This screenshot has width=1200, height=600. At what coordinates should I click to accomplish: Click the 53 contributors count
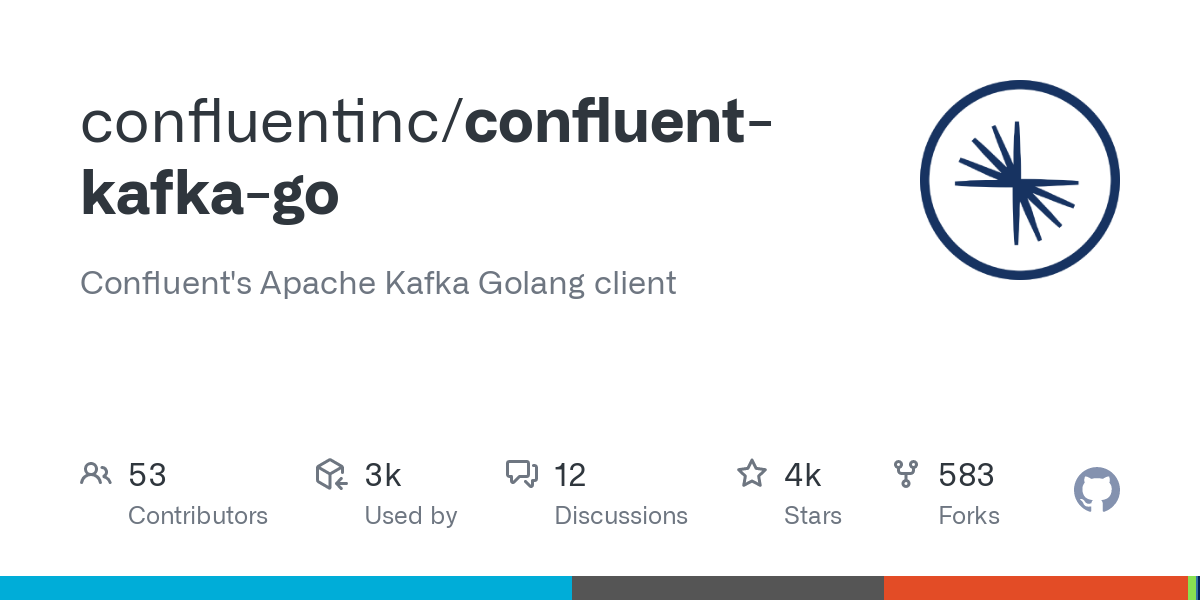(147, 475)
